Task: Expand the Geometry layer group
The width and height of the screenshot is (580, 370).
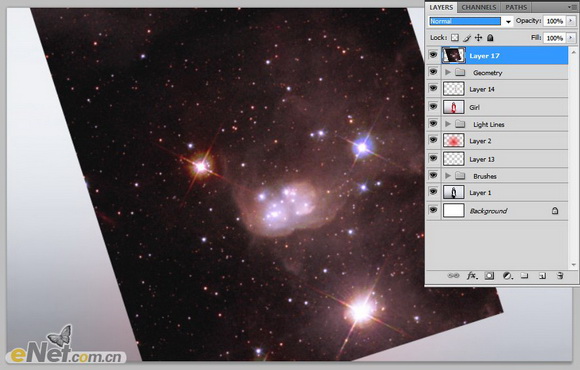Action: pyautogui.click(x=448, y=72)
